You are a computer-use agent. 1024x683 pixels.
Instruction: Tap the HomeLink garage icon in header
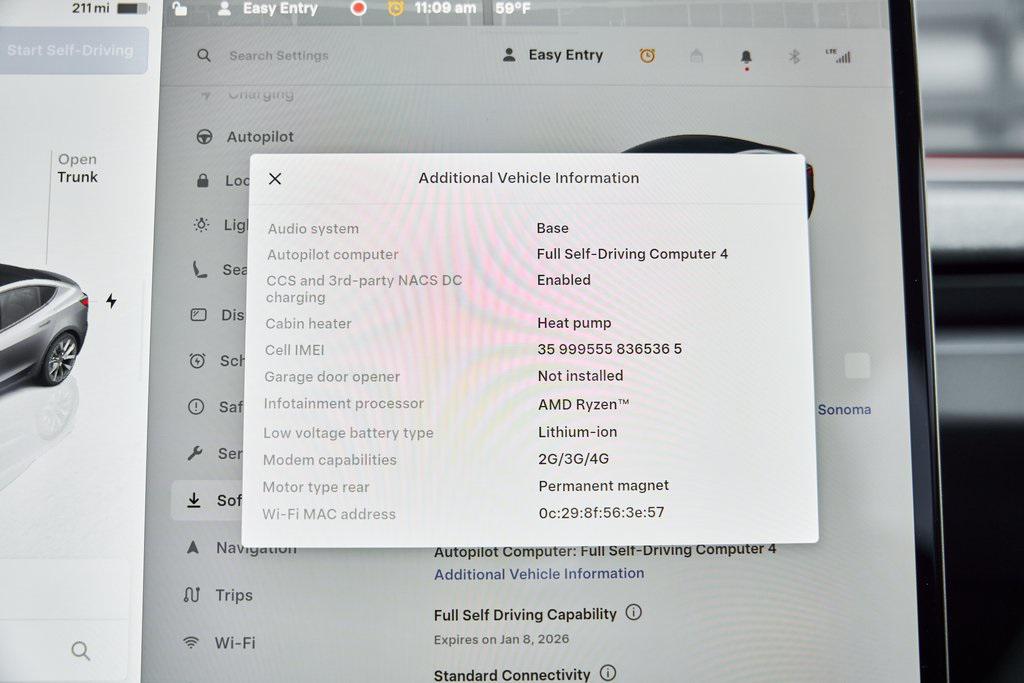point(696,56)
